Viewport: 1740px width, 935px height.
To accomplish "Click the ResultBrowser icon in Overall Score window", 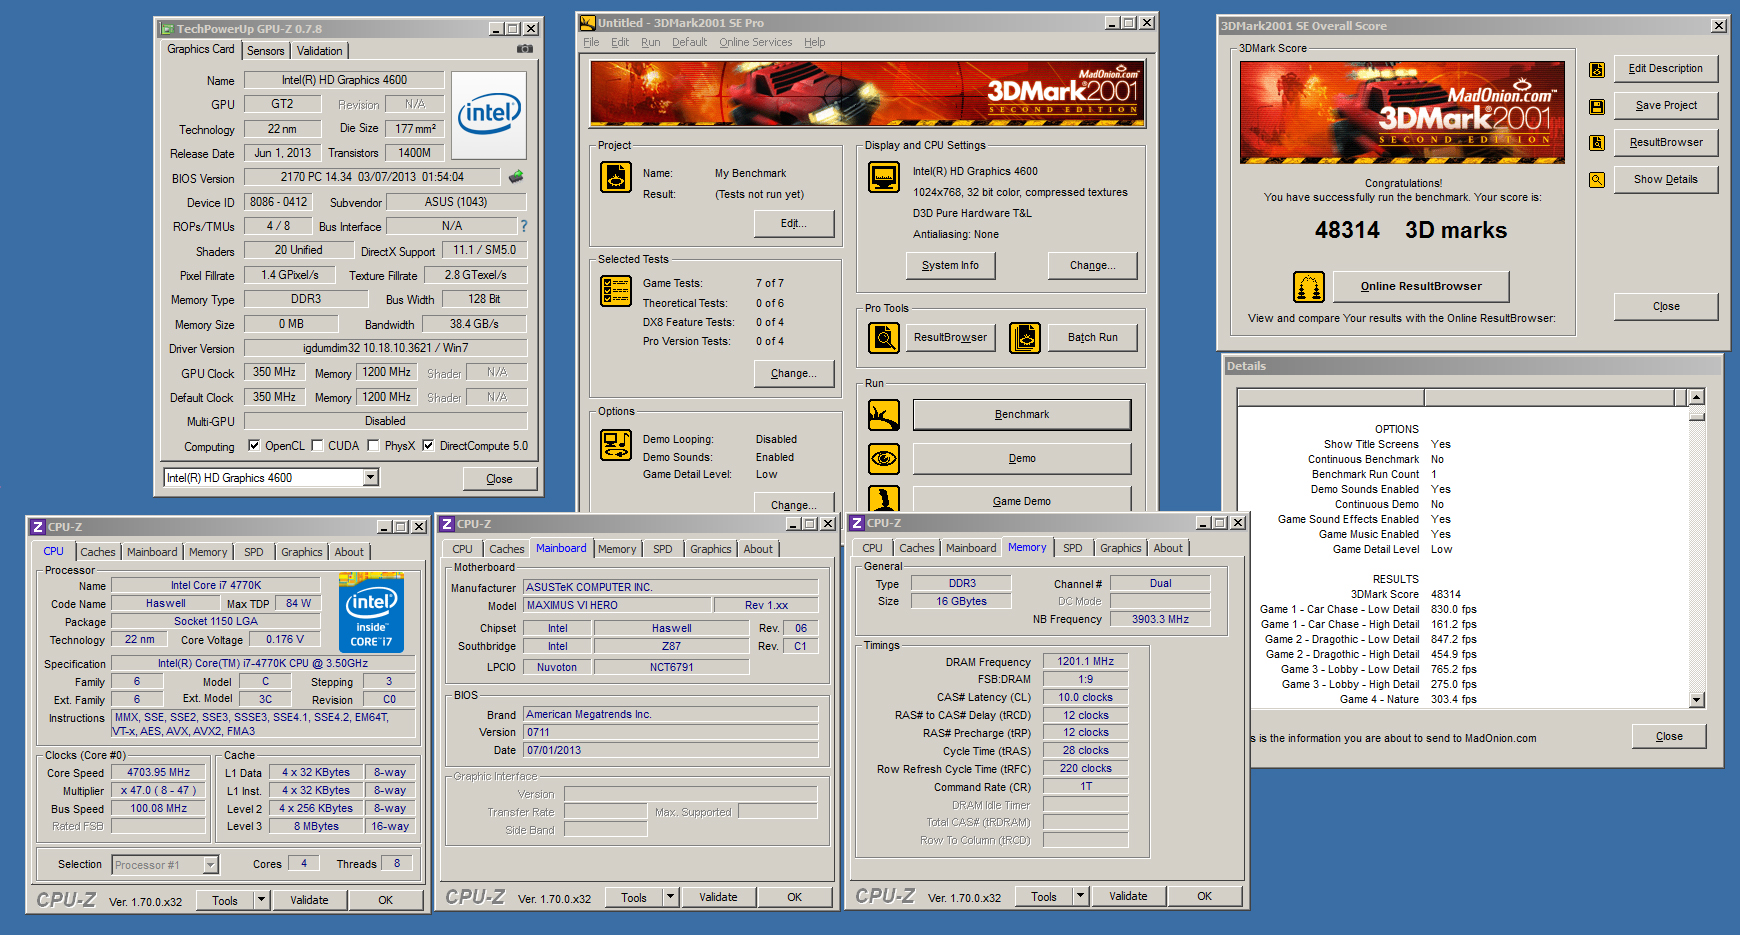I will (x=1597, y=143).
